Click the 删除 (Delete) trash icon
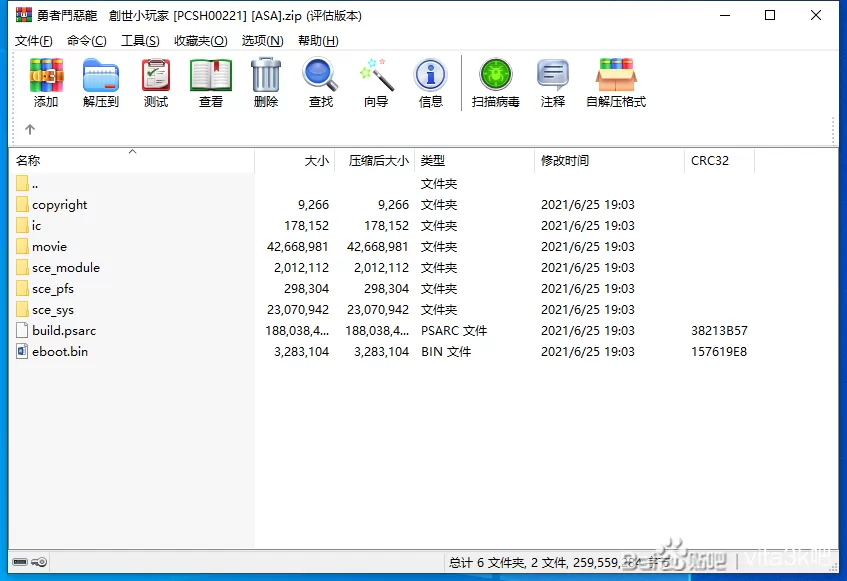The width and height of the screenshot is (847, 581). [x=266, y=75]
